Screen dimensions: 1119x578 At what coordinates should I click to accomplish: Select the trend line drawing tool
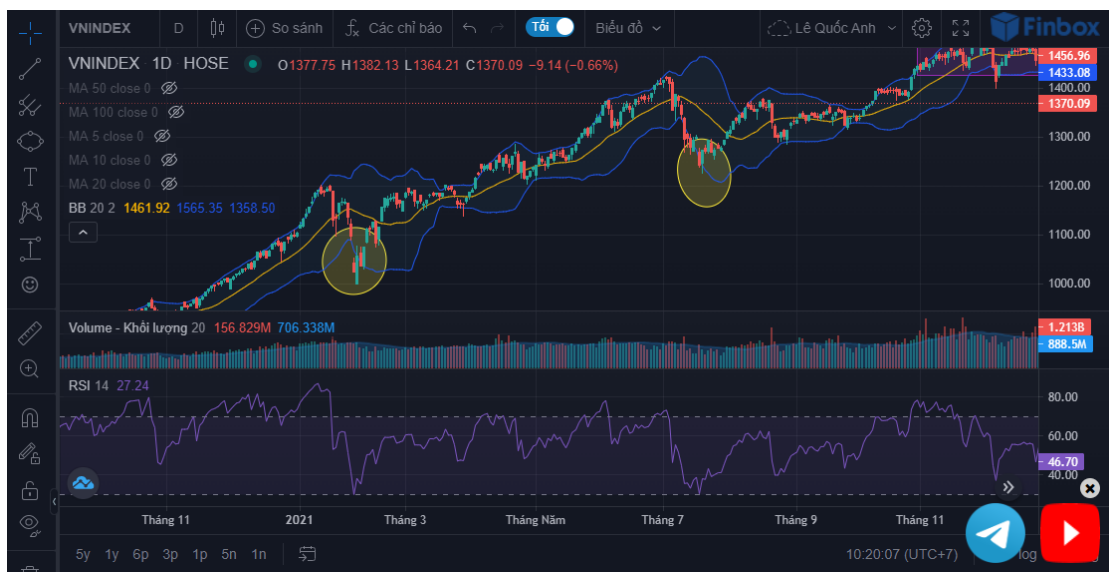pyautogui.click(x=30, y=69)
